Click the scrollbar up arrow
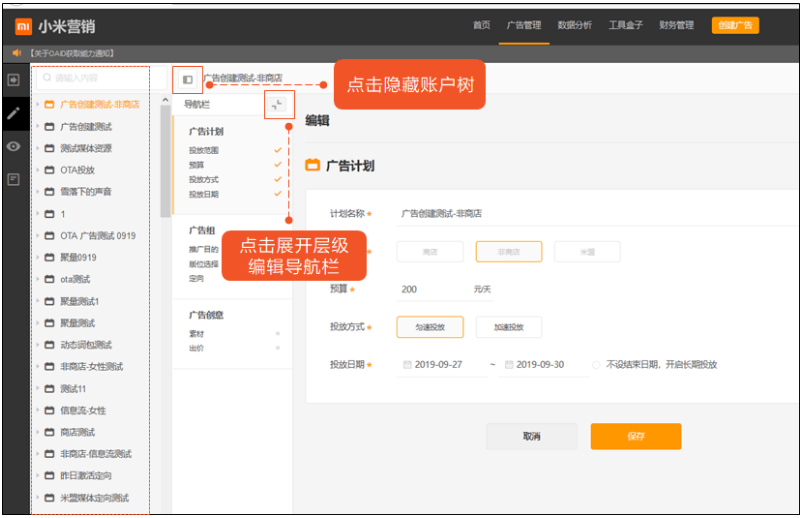Image resolution: width=800 pixels, height=518 pixels. pos(165,100)
